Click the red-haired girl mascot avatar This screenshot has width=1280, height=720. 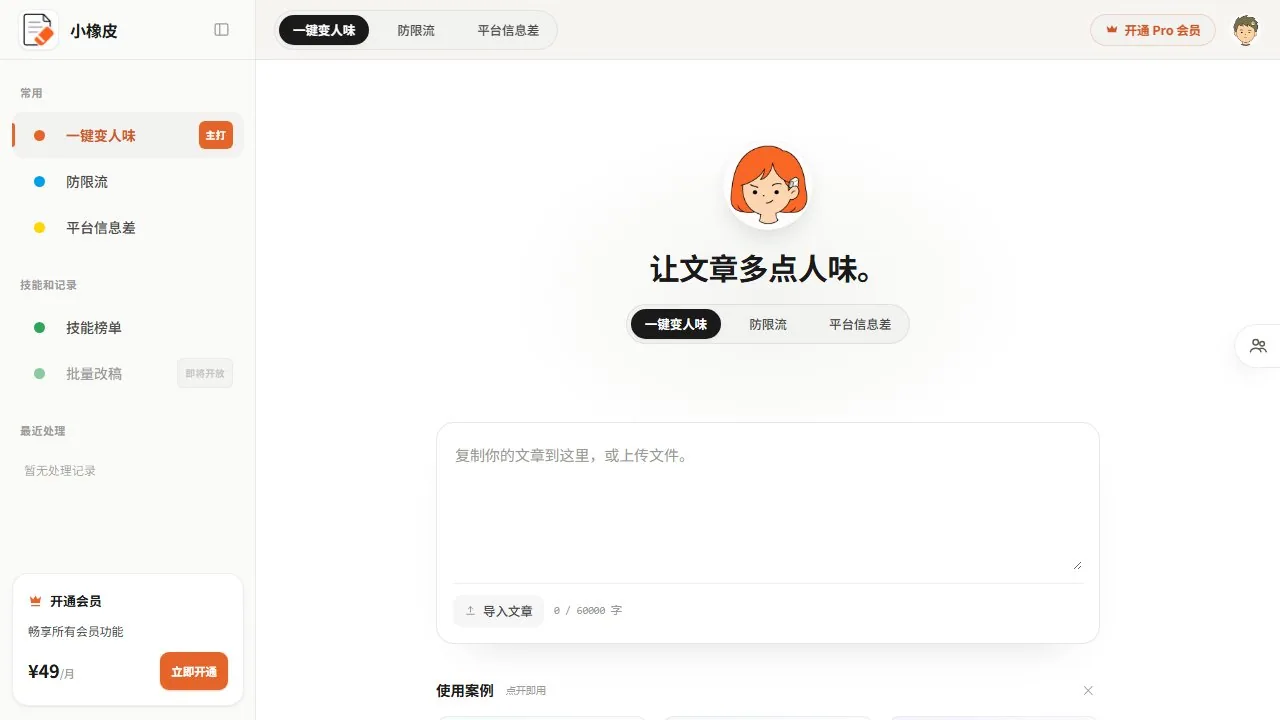767,185
